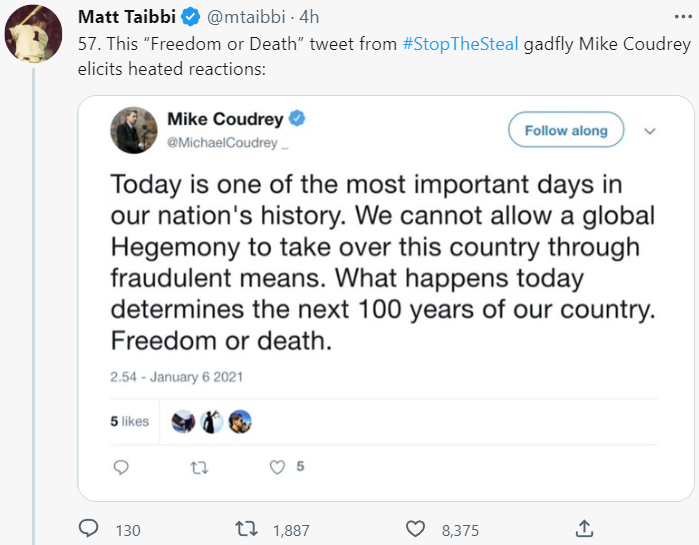This screenshot has height=545, width=699.
Task: Click the @mtaibbi handle
Action: click(x=245, y=17)
